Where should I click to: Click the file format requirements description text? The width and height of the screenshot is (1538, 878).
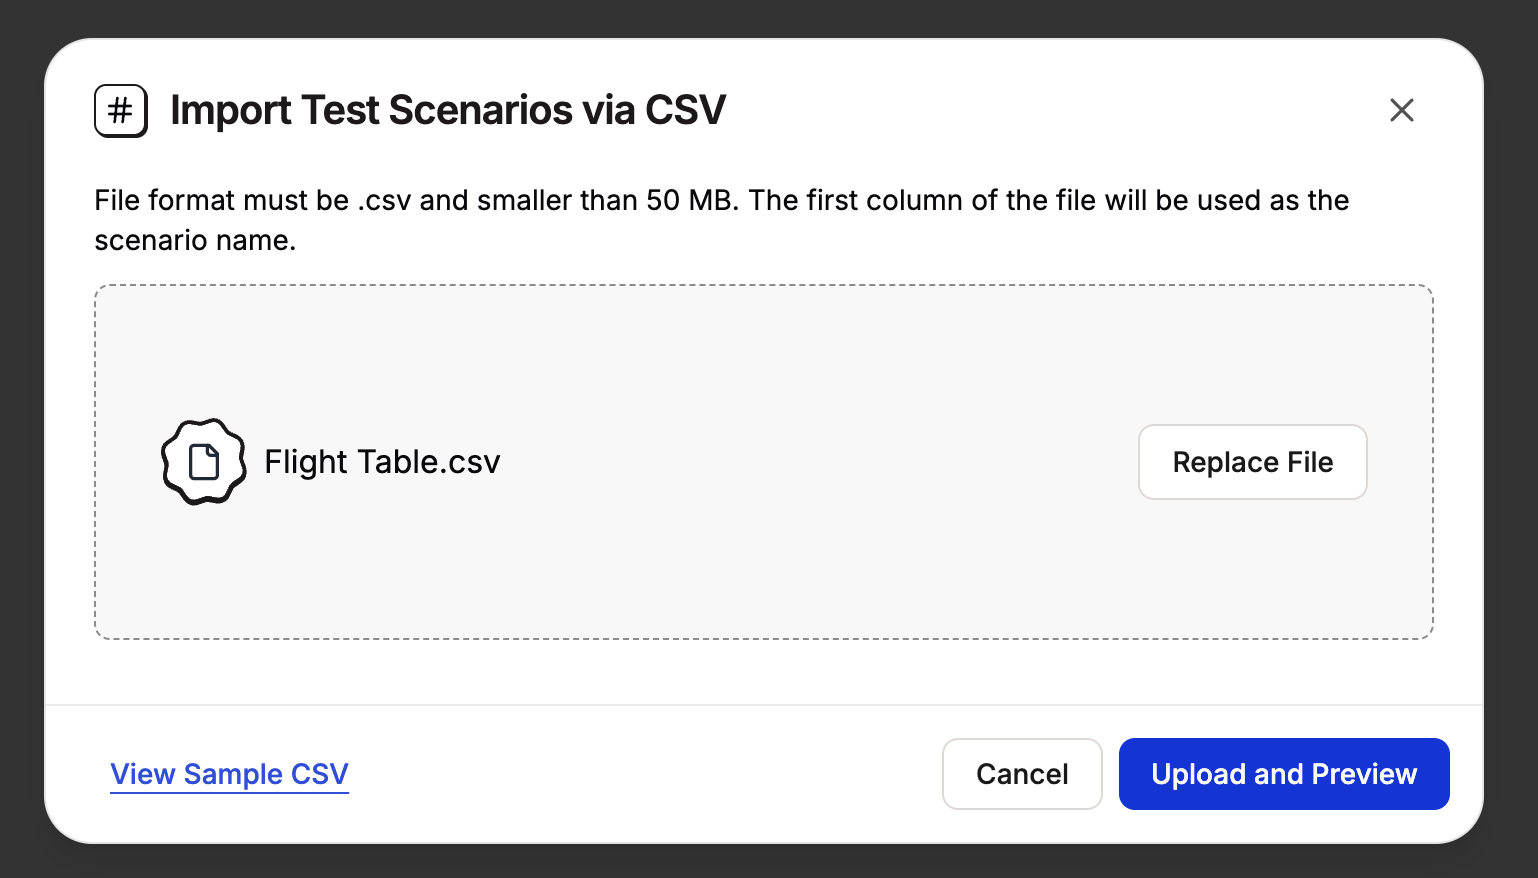coord(722,220)
